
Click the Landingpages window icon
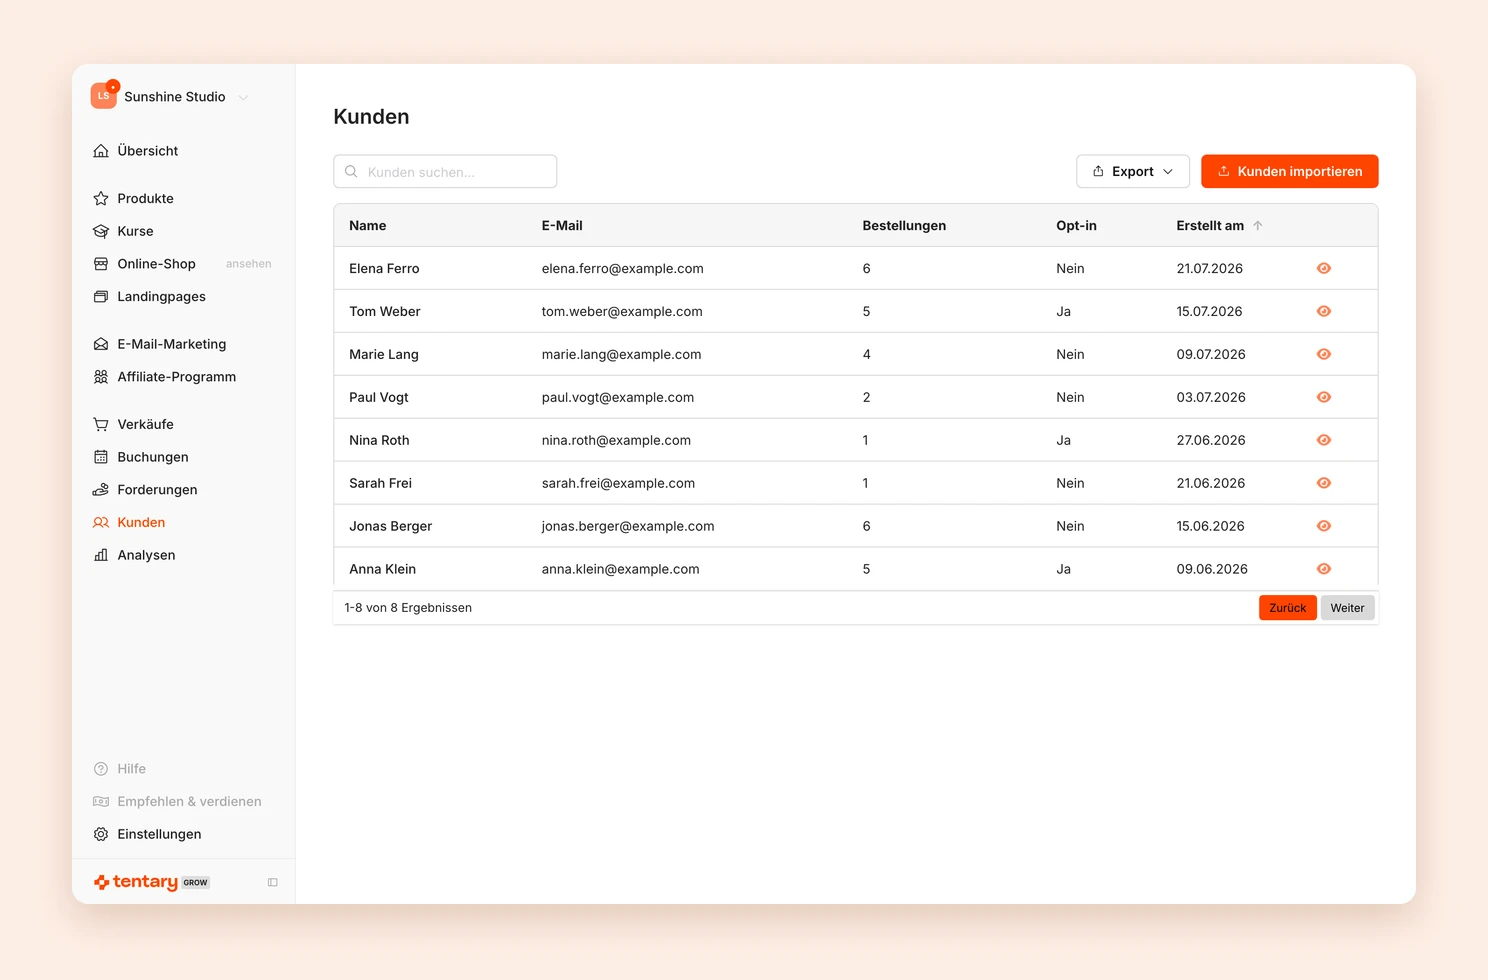101,297
